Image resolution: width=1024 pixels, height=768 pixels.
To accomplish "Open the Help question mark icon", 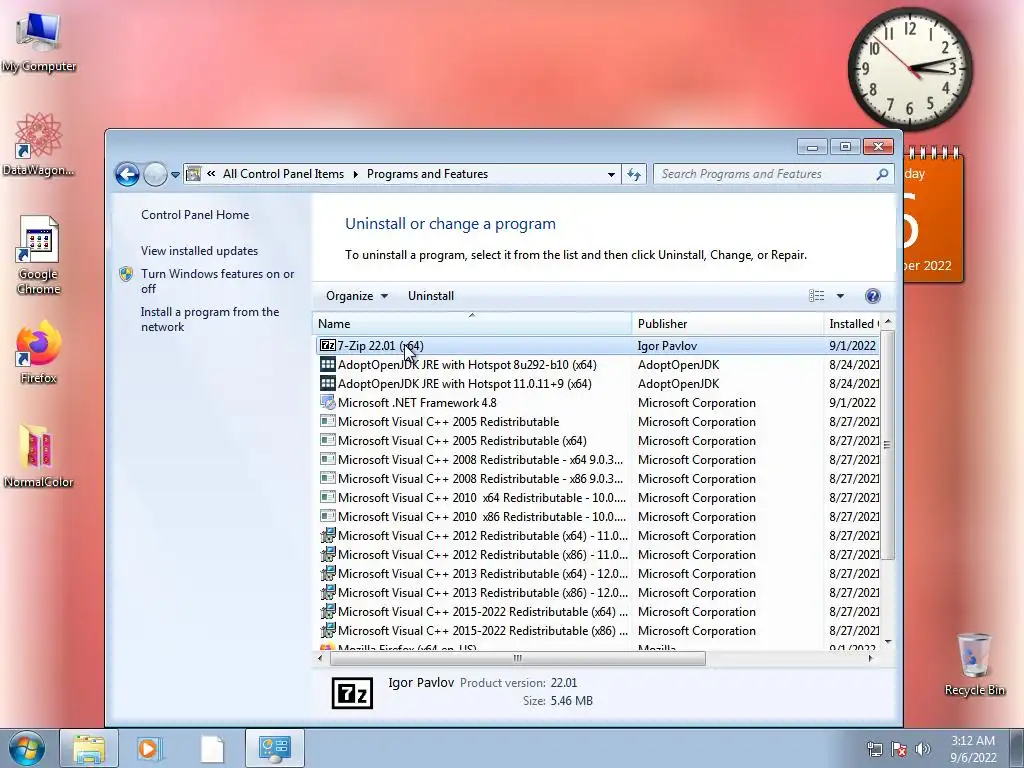I will tap(872, 296).
